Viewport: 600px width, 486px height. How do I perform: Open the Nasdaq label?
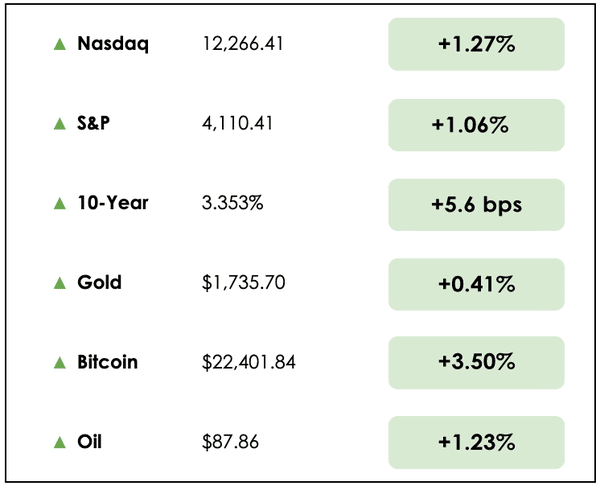[x=113, y=45]
